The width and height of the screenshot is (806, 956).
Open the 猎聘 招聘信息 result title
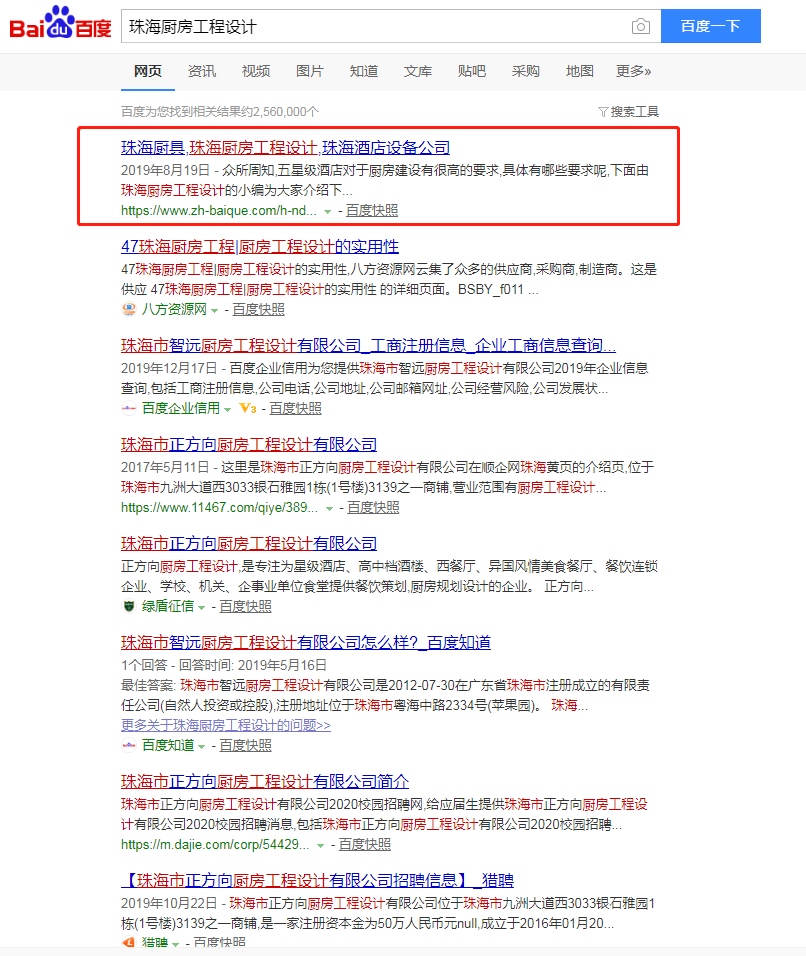[x=317, y=880]
